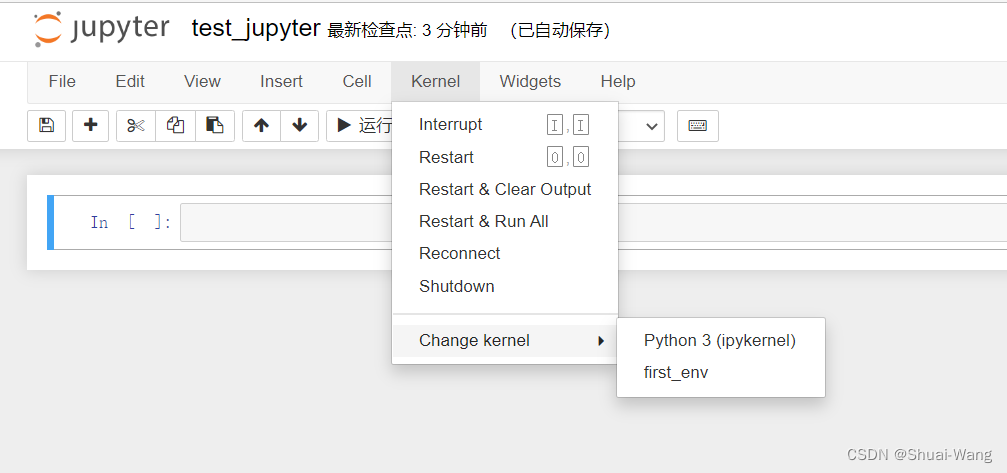Select Restart & Run All

pyautogui.click(x=505, y=221)
